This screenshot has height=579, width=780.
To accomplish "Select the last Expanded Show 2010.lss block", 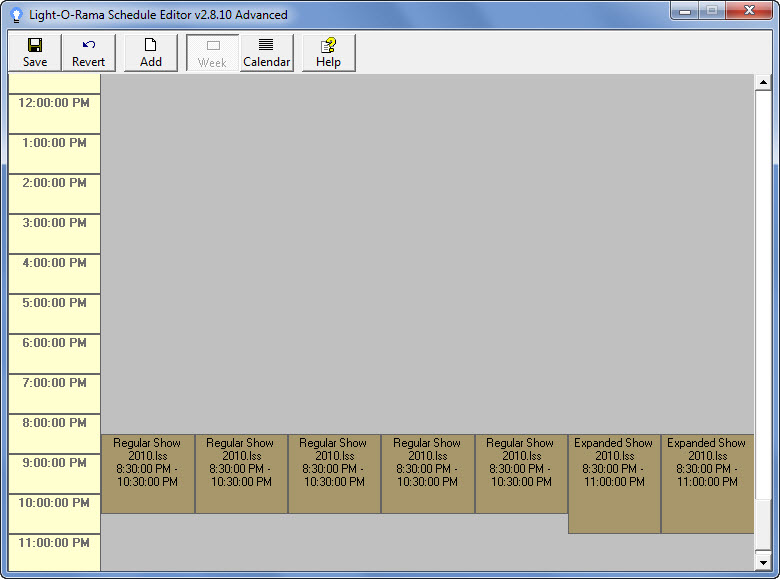I will coord(707,483).
